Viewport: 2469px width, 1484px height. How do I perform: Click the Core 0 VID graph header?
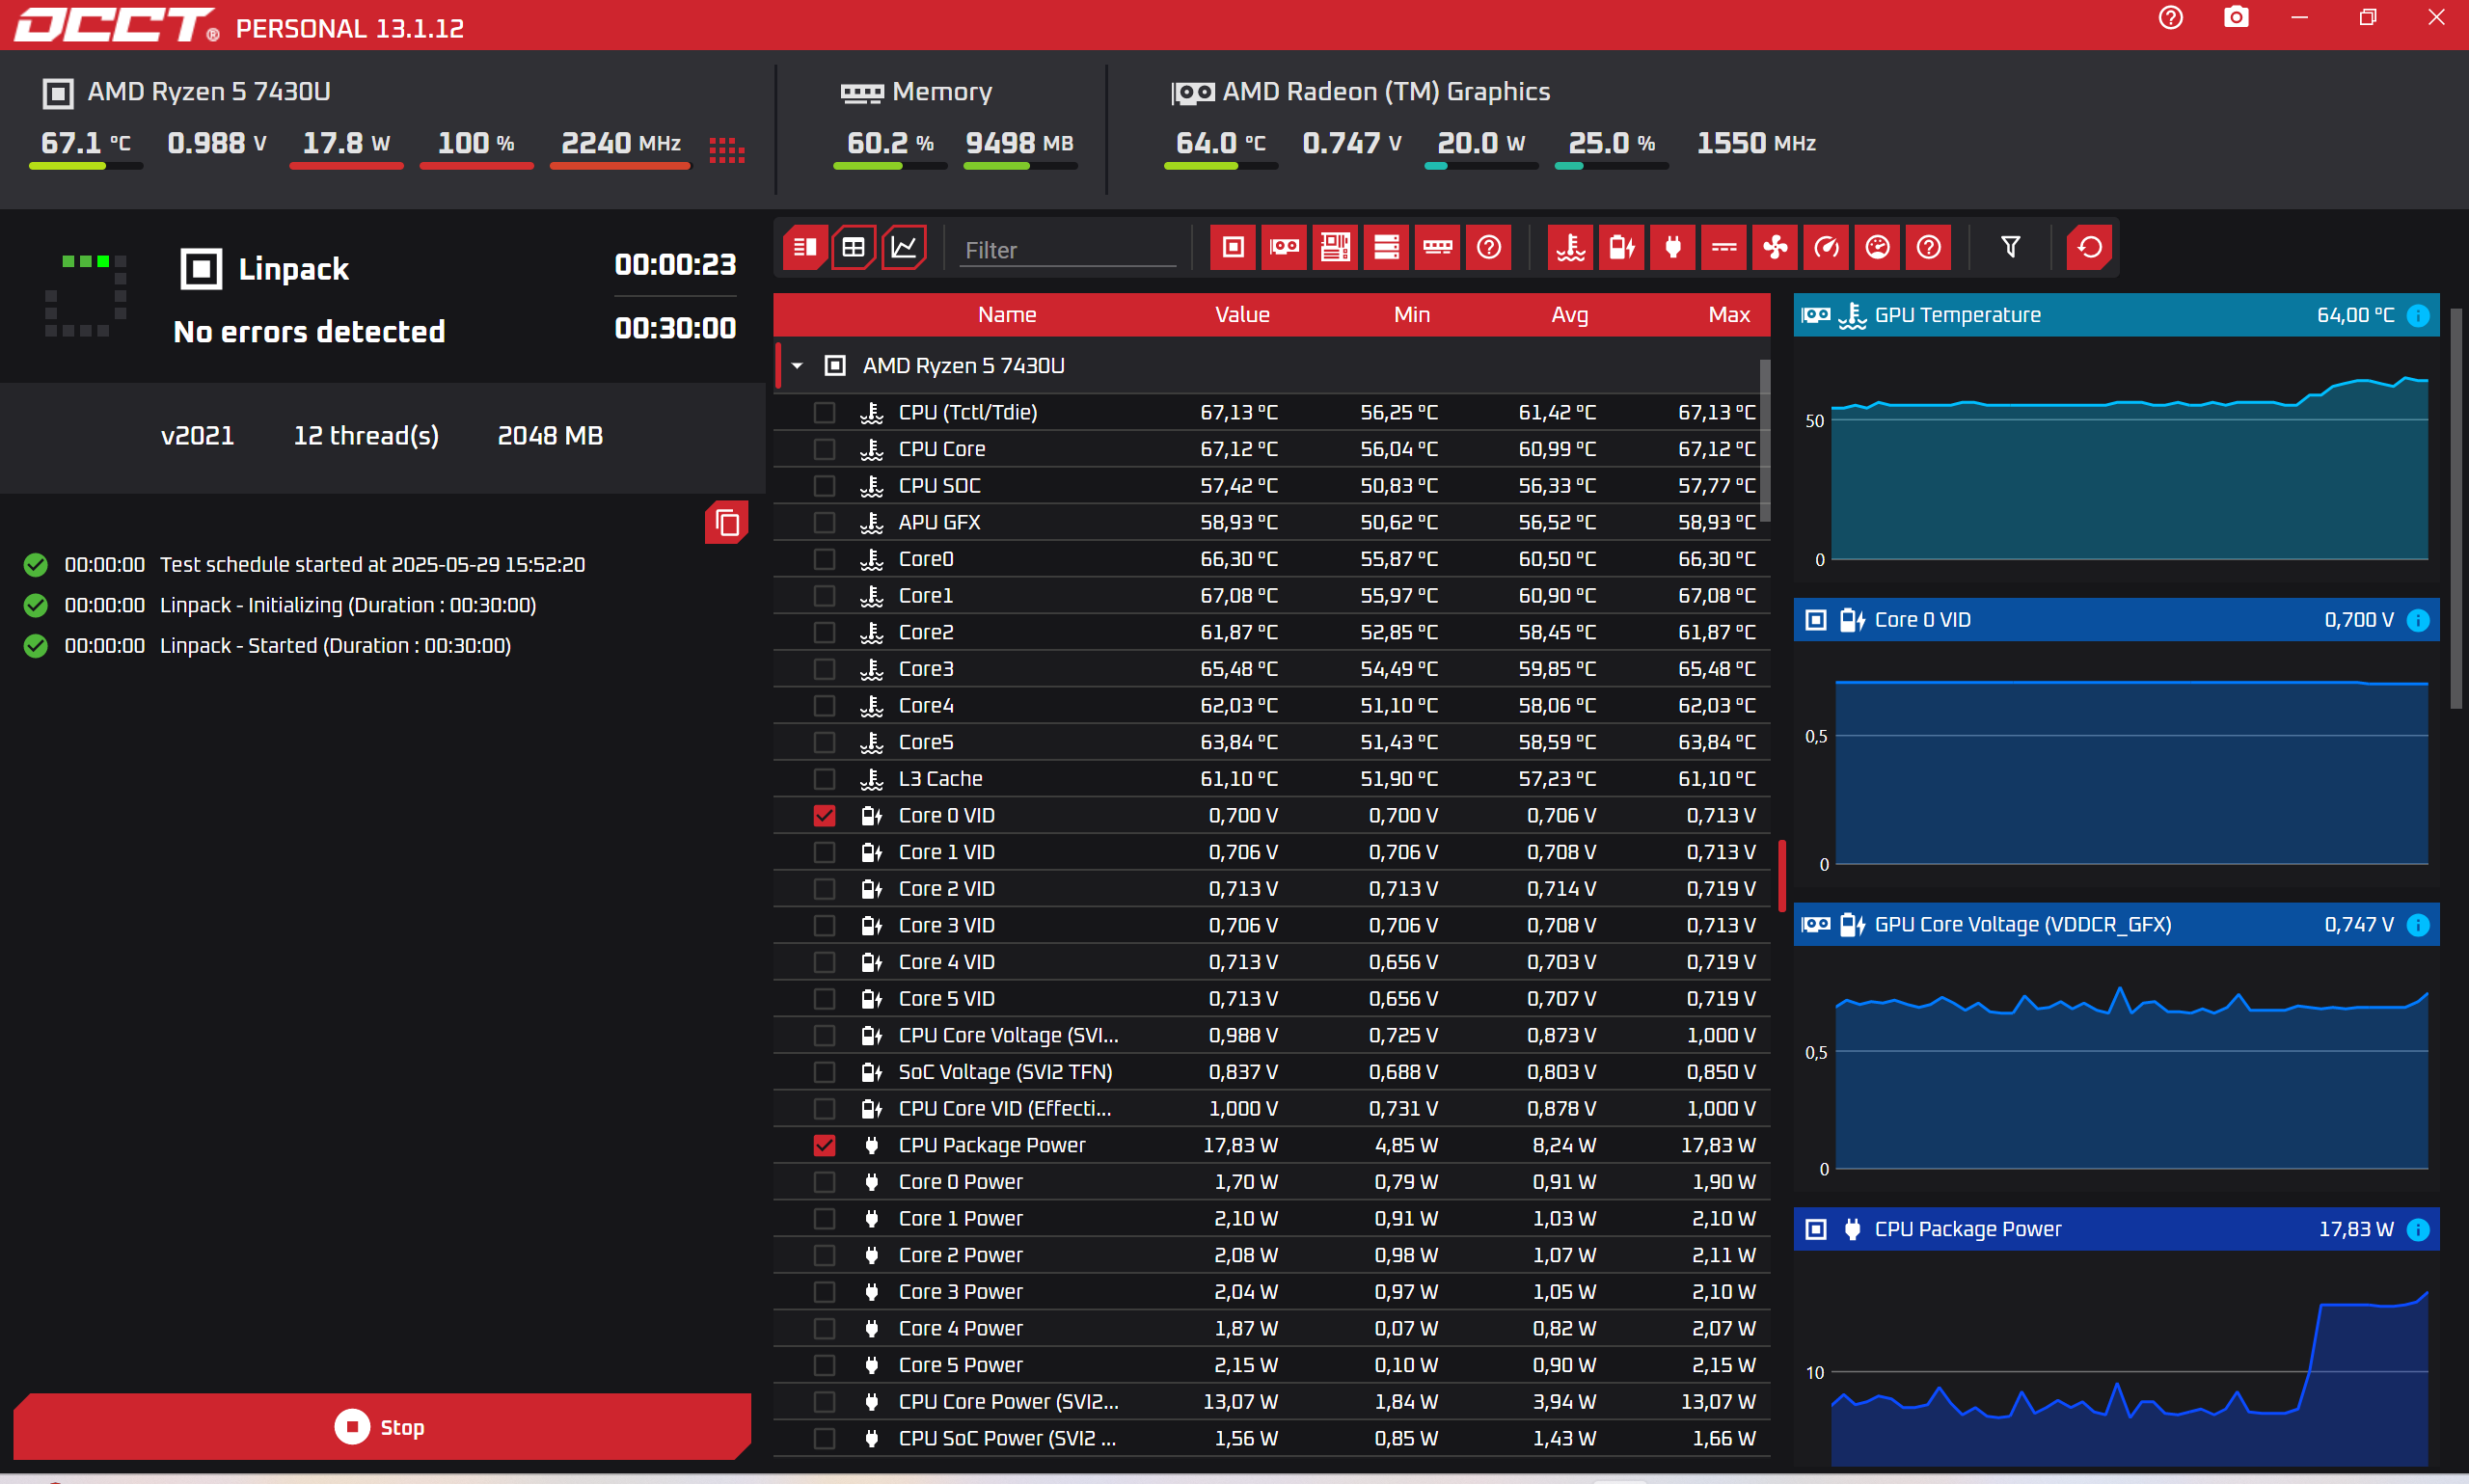click(2116, 620)
